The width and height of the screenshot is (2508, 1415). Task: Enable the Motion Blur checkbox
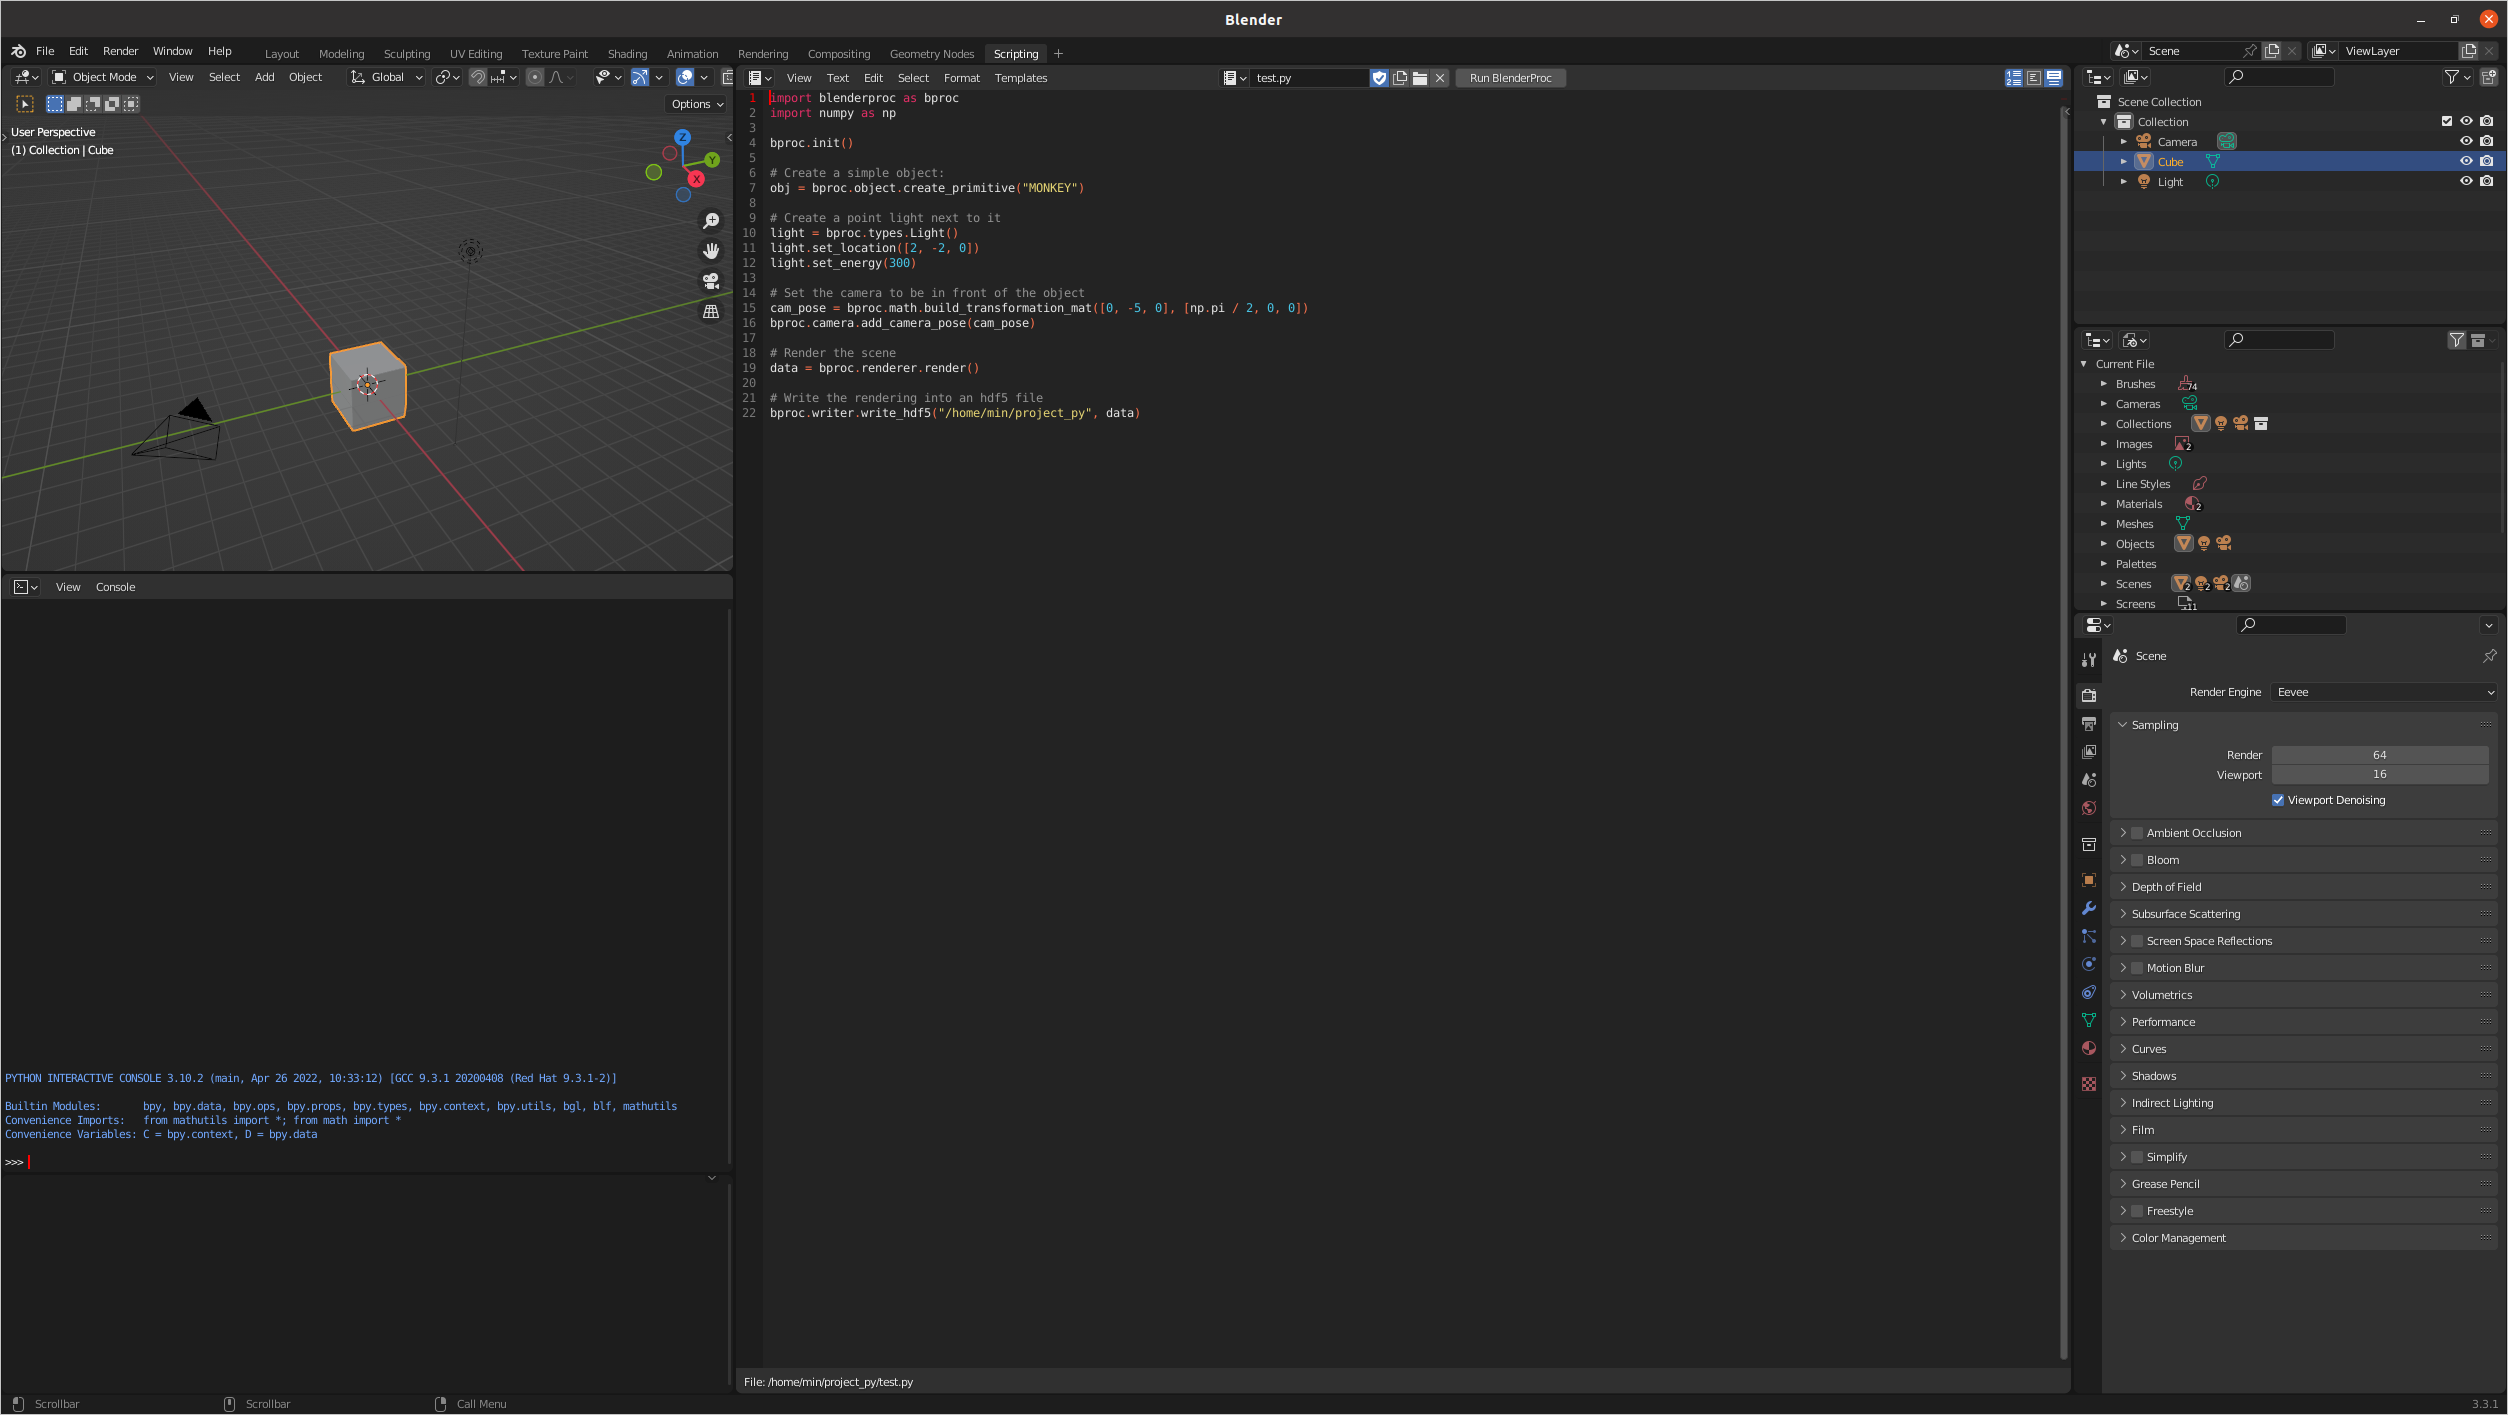(2137, 968)
